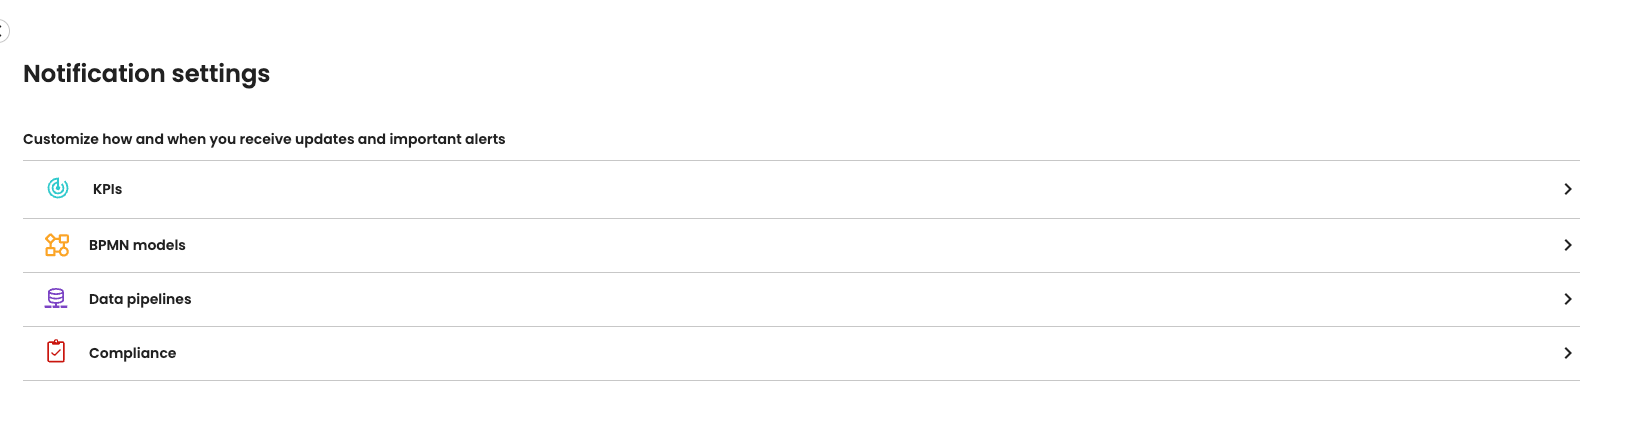1639x436 pixels.
Task: Expand Data pipelines using its right chevron
Action: coord(1567,299)
